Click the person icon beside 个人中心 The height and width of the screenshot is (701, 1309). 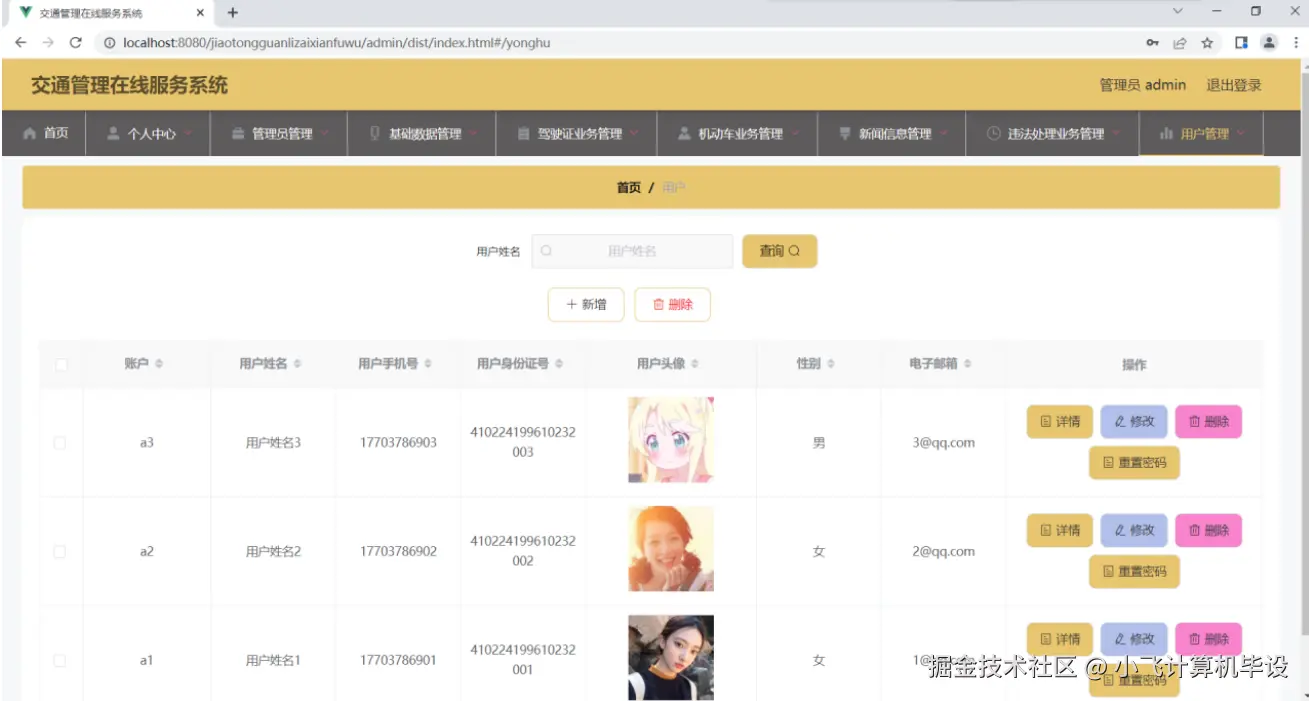[113, 133]
